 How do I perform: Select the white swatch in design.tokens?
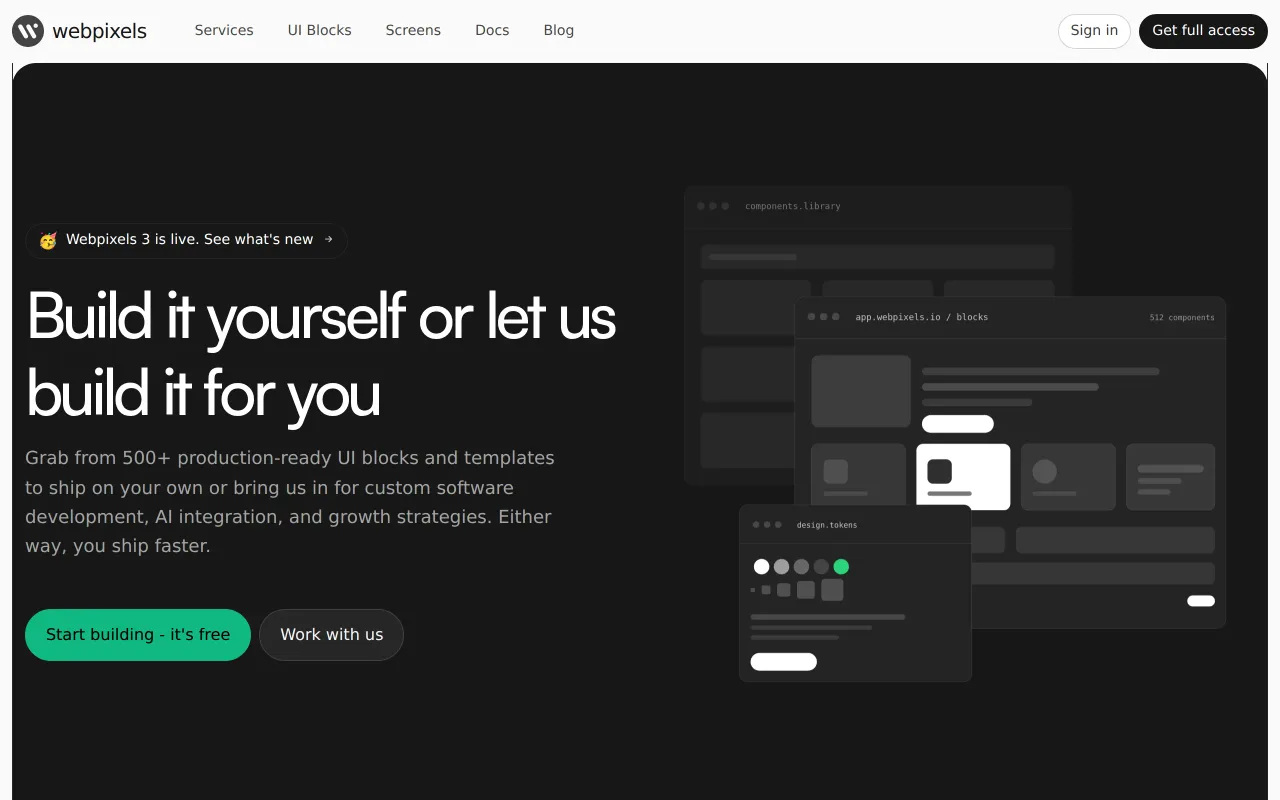point(761,567)
